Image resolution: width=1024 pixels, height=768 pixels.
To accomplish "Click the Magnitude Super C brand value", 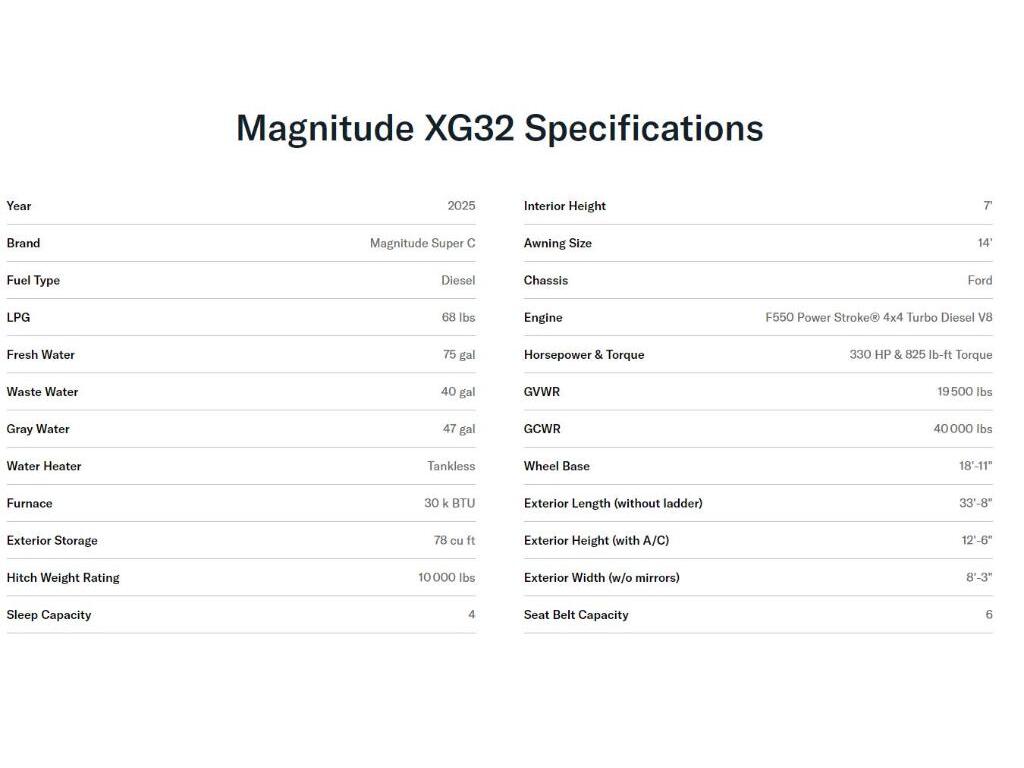I will click(422, 243).
